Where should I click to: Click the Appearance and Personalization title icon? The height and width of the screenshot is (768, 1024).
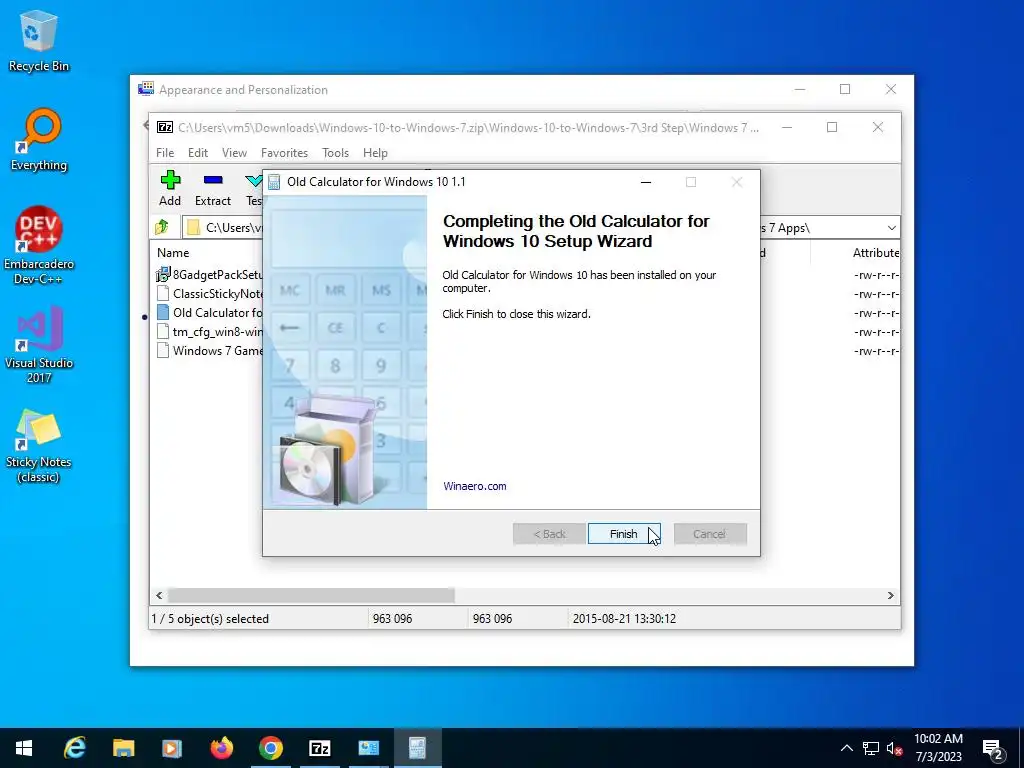[x=146, y=89]
